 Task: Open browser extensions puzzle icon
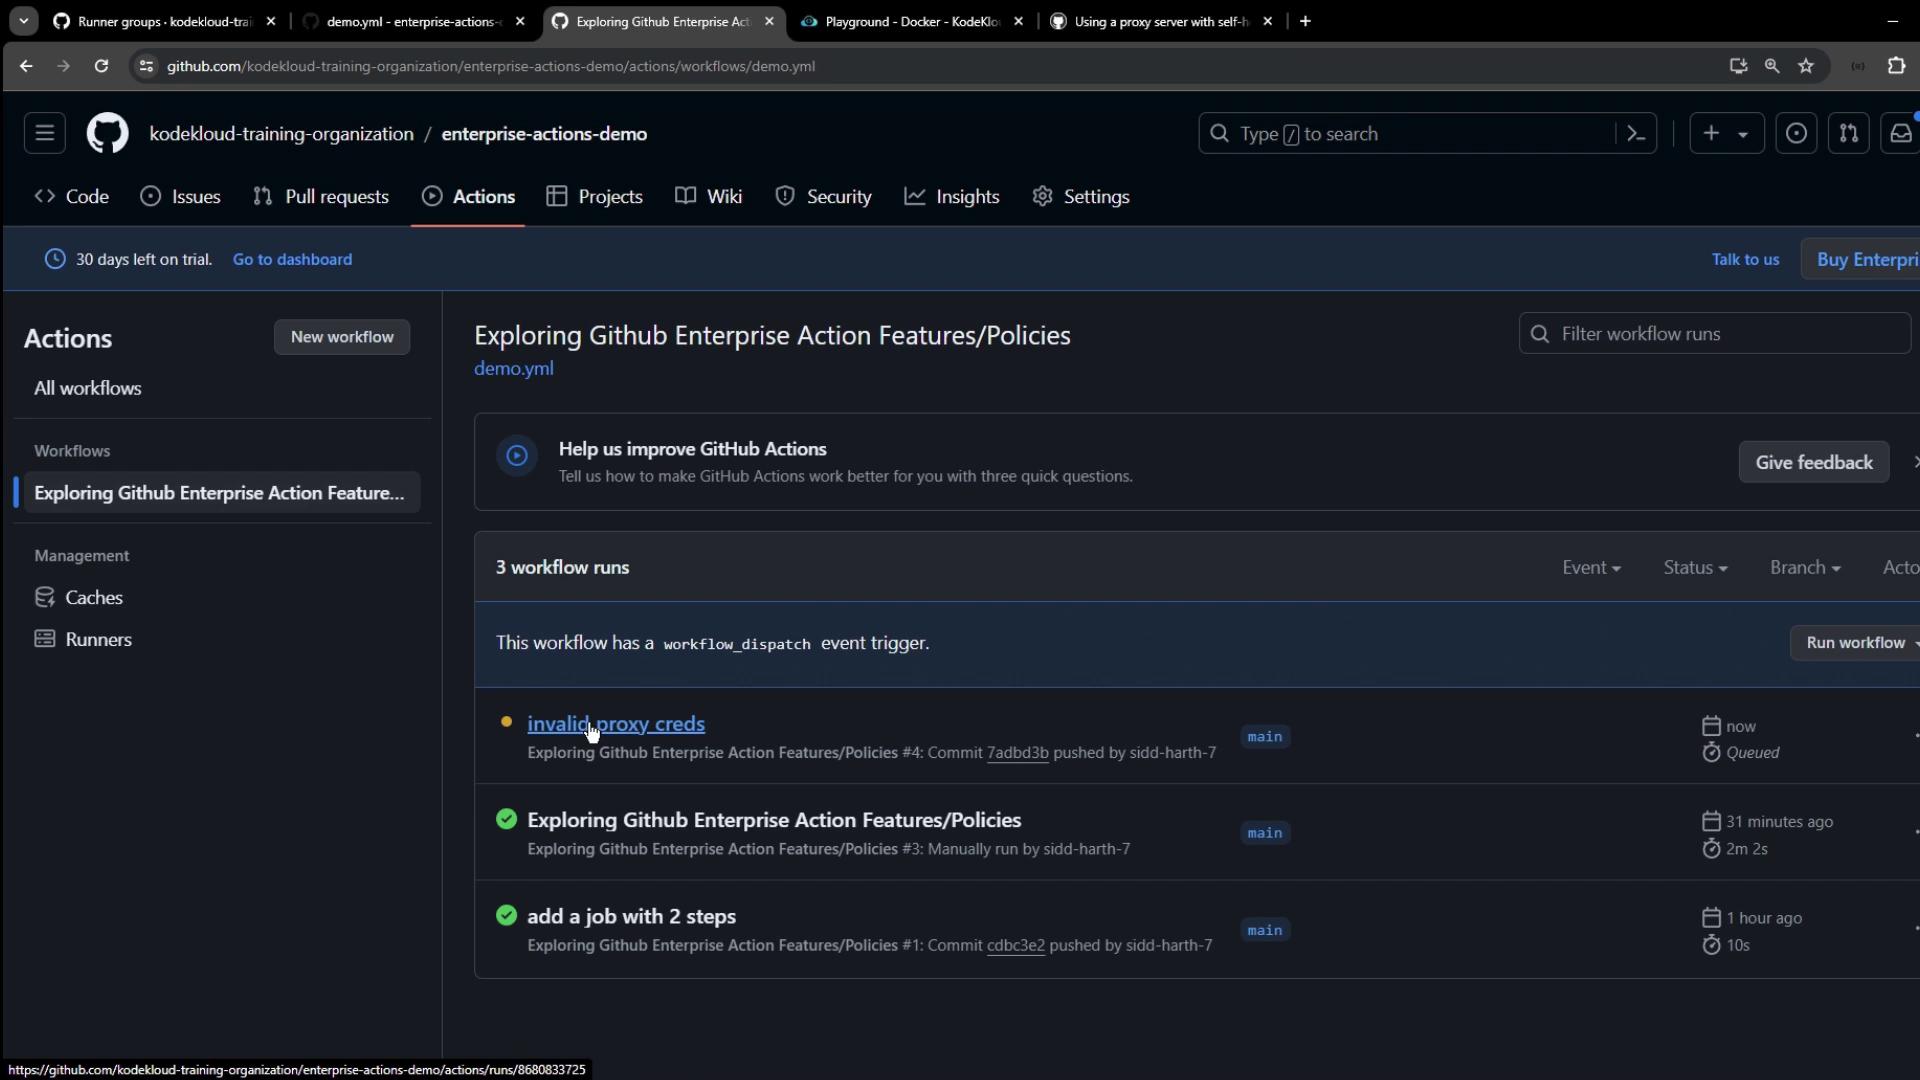click(x=1896, y=66)
